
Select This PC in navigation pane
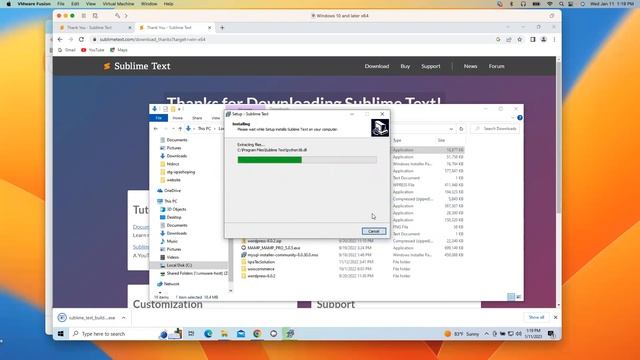167,201
